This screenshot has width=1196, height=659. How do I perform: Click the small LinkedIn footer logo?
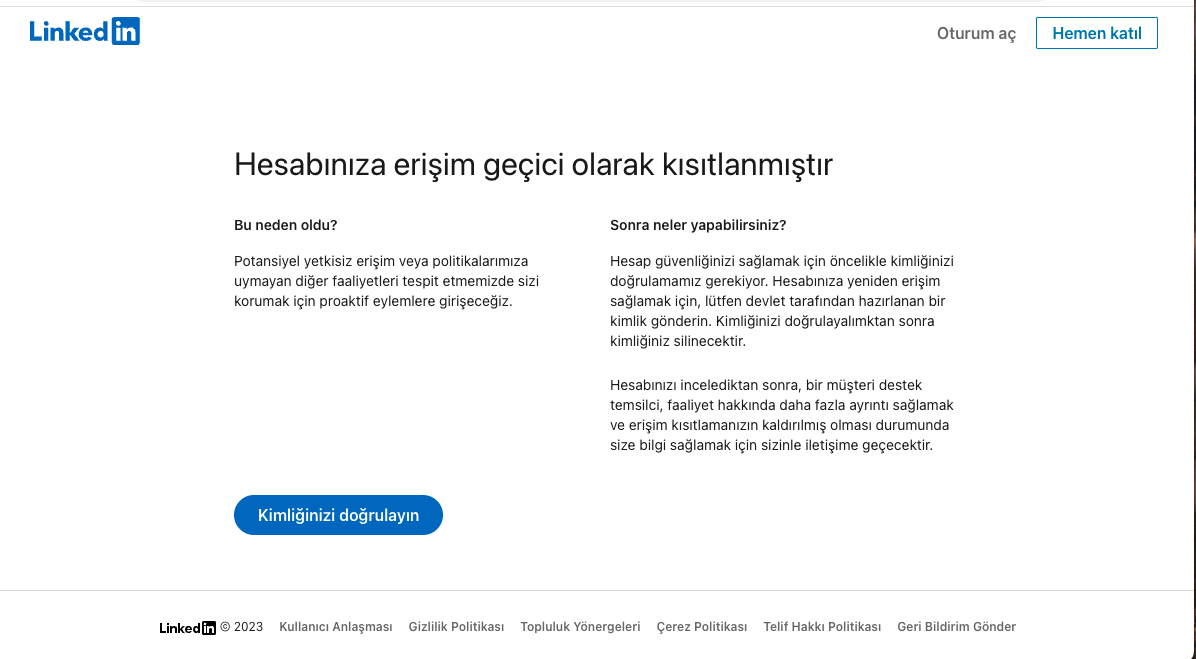pos(188,628)
